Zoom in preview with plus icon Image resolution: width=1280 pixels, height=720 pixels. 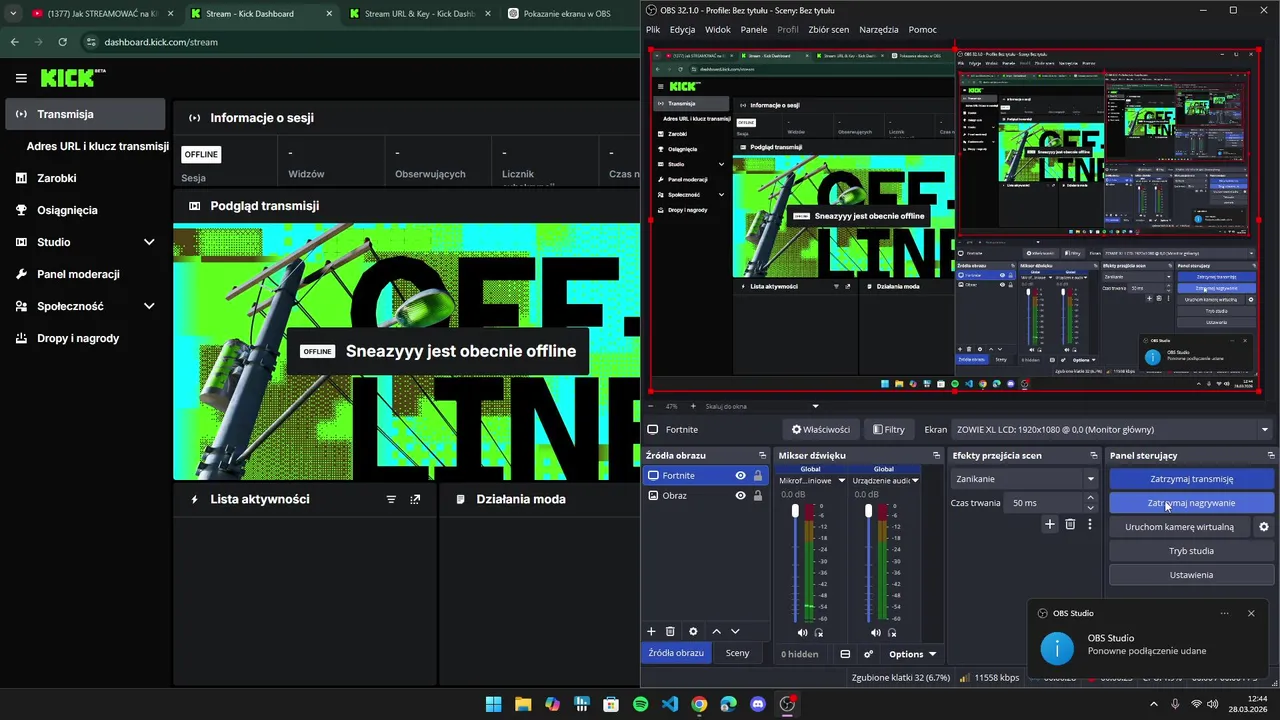(x=693, y=406)
